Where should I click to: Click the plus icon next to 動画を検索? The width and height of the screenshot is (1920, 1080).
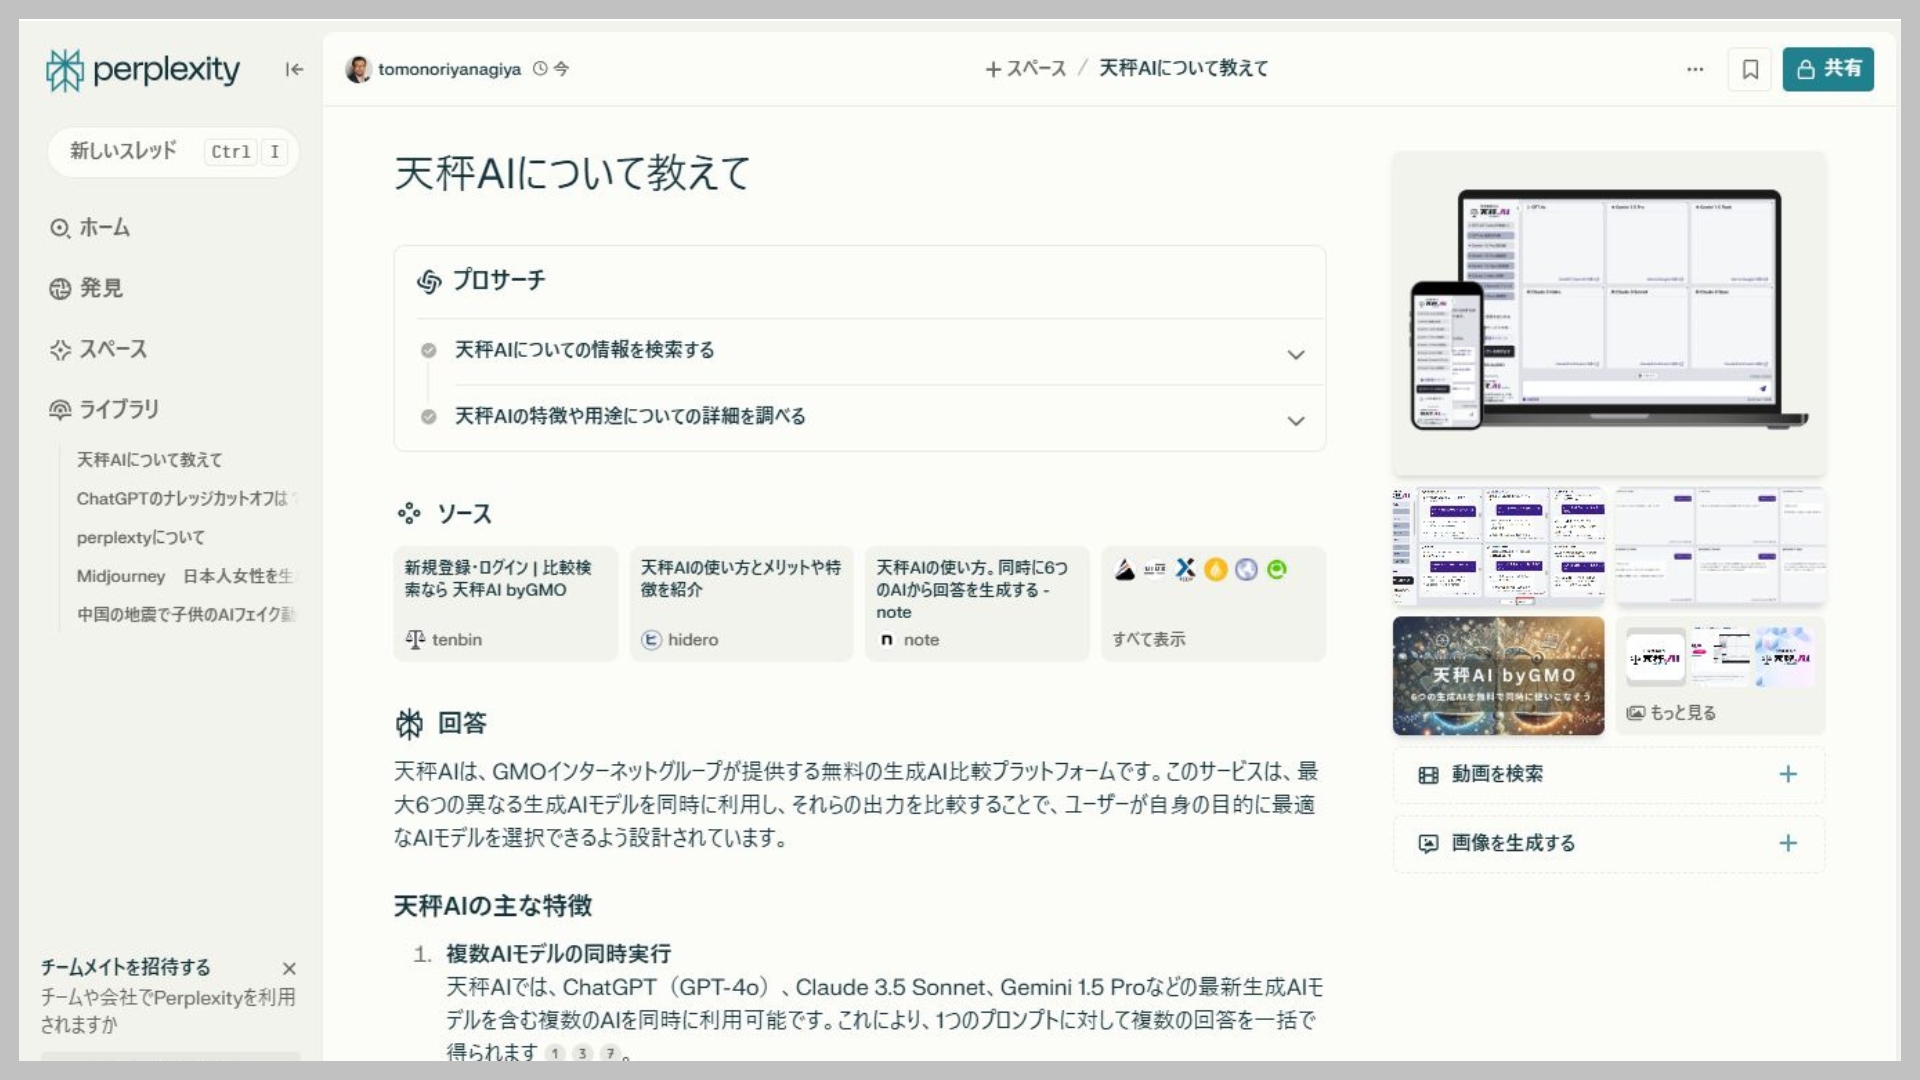pyautogui.click(x=1788, y=773)
